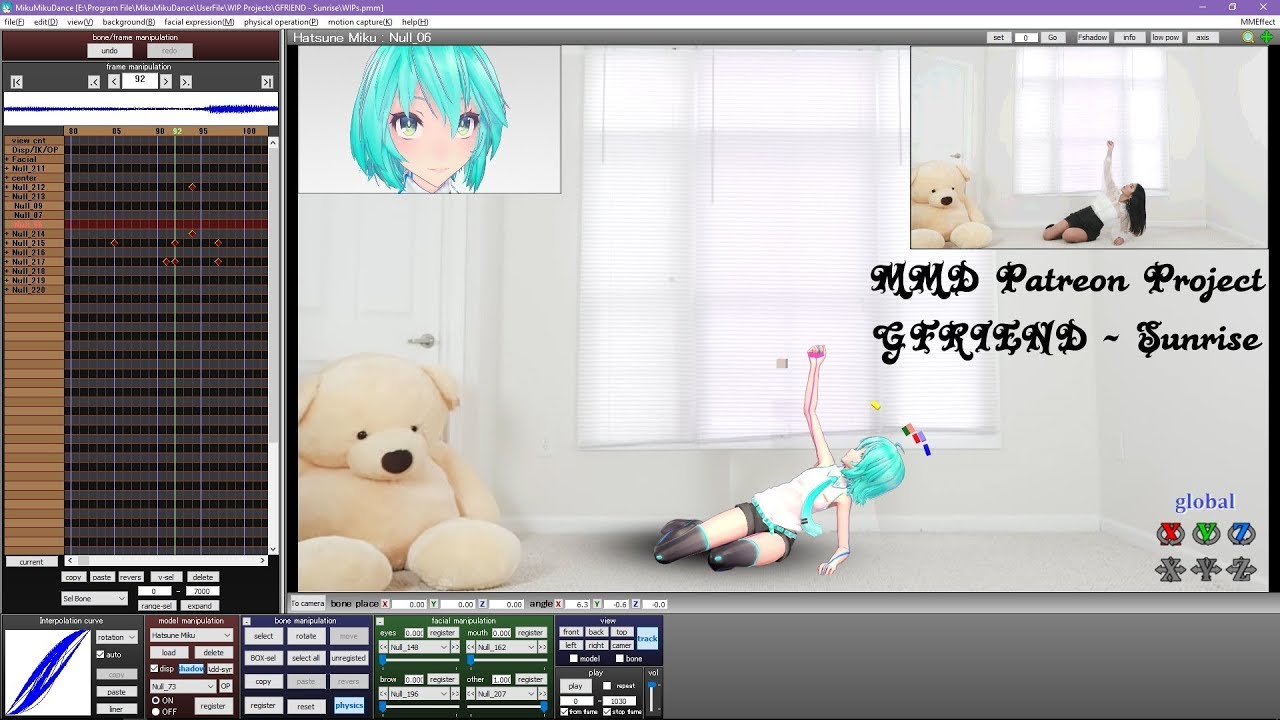Image resolution: width=1280 pixels, height=720 pixels.
Task: Select the ON radio button
Action: (155, 701)
